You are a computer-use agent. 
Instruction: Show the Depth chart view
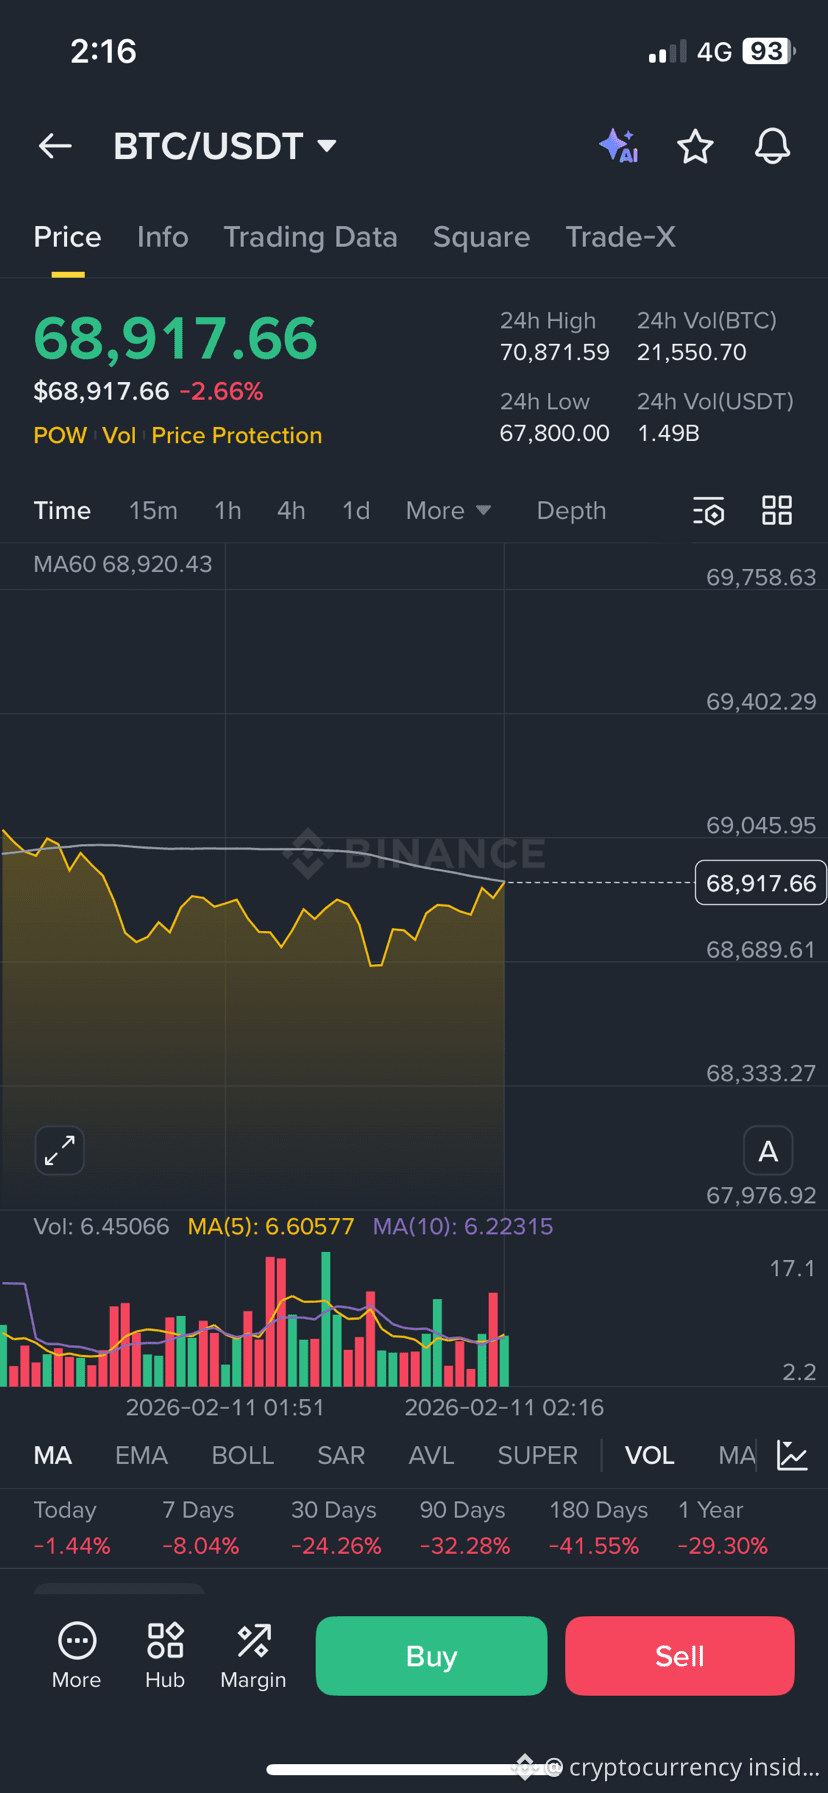(571, 511)
